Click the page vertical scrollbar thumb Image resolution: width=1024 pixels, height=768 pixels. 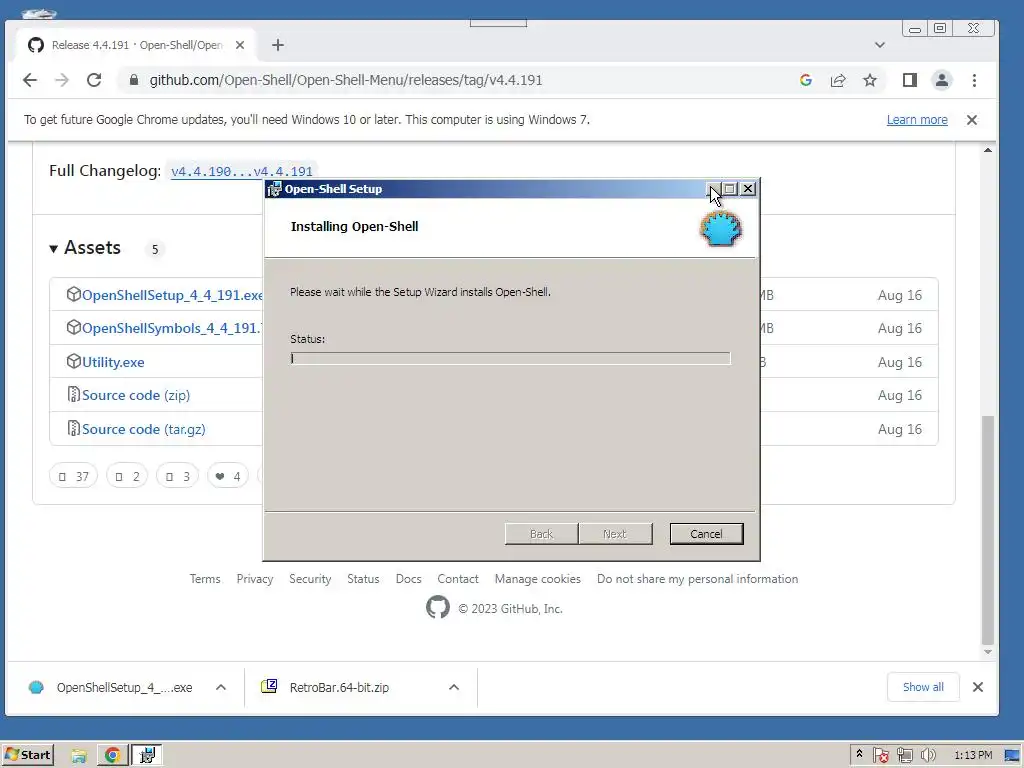pos(988,529)
